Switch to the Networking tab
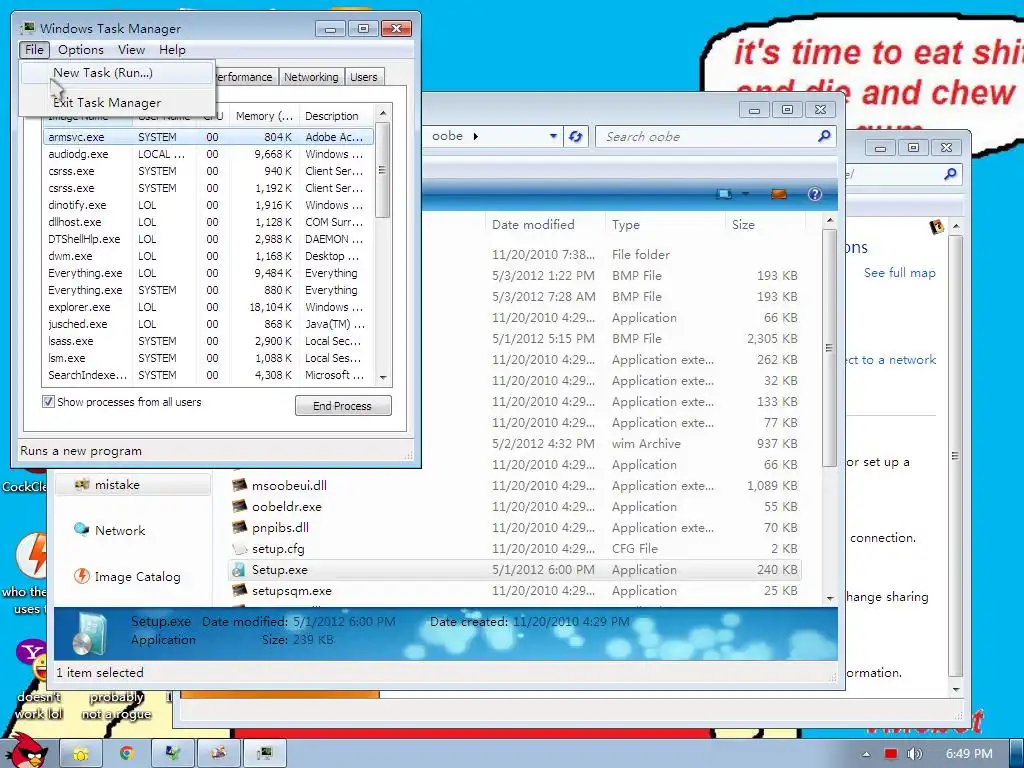The image size is (1024, 768). pos(311,77)
